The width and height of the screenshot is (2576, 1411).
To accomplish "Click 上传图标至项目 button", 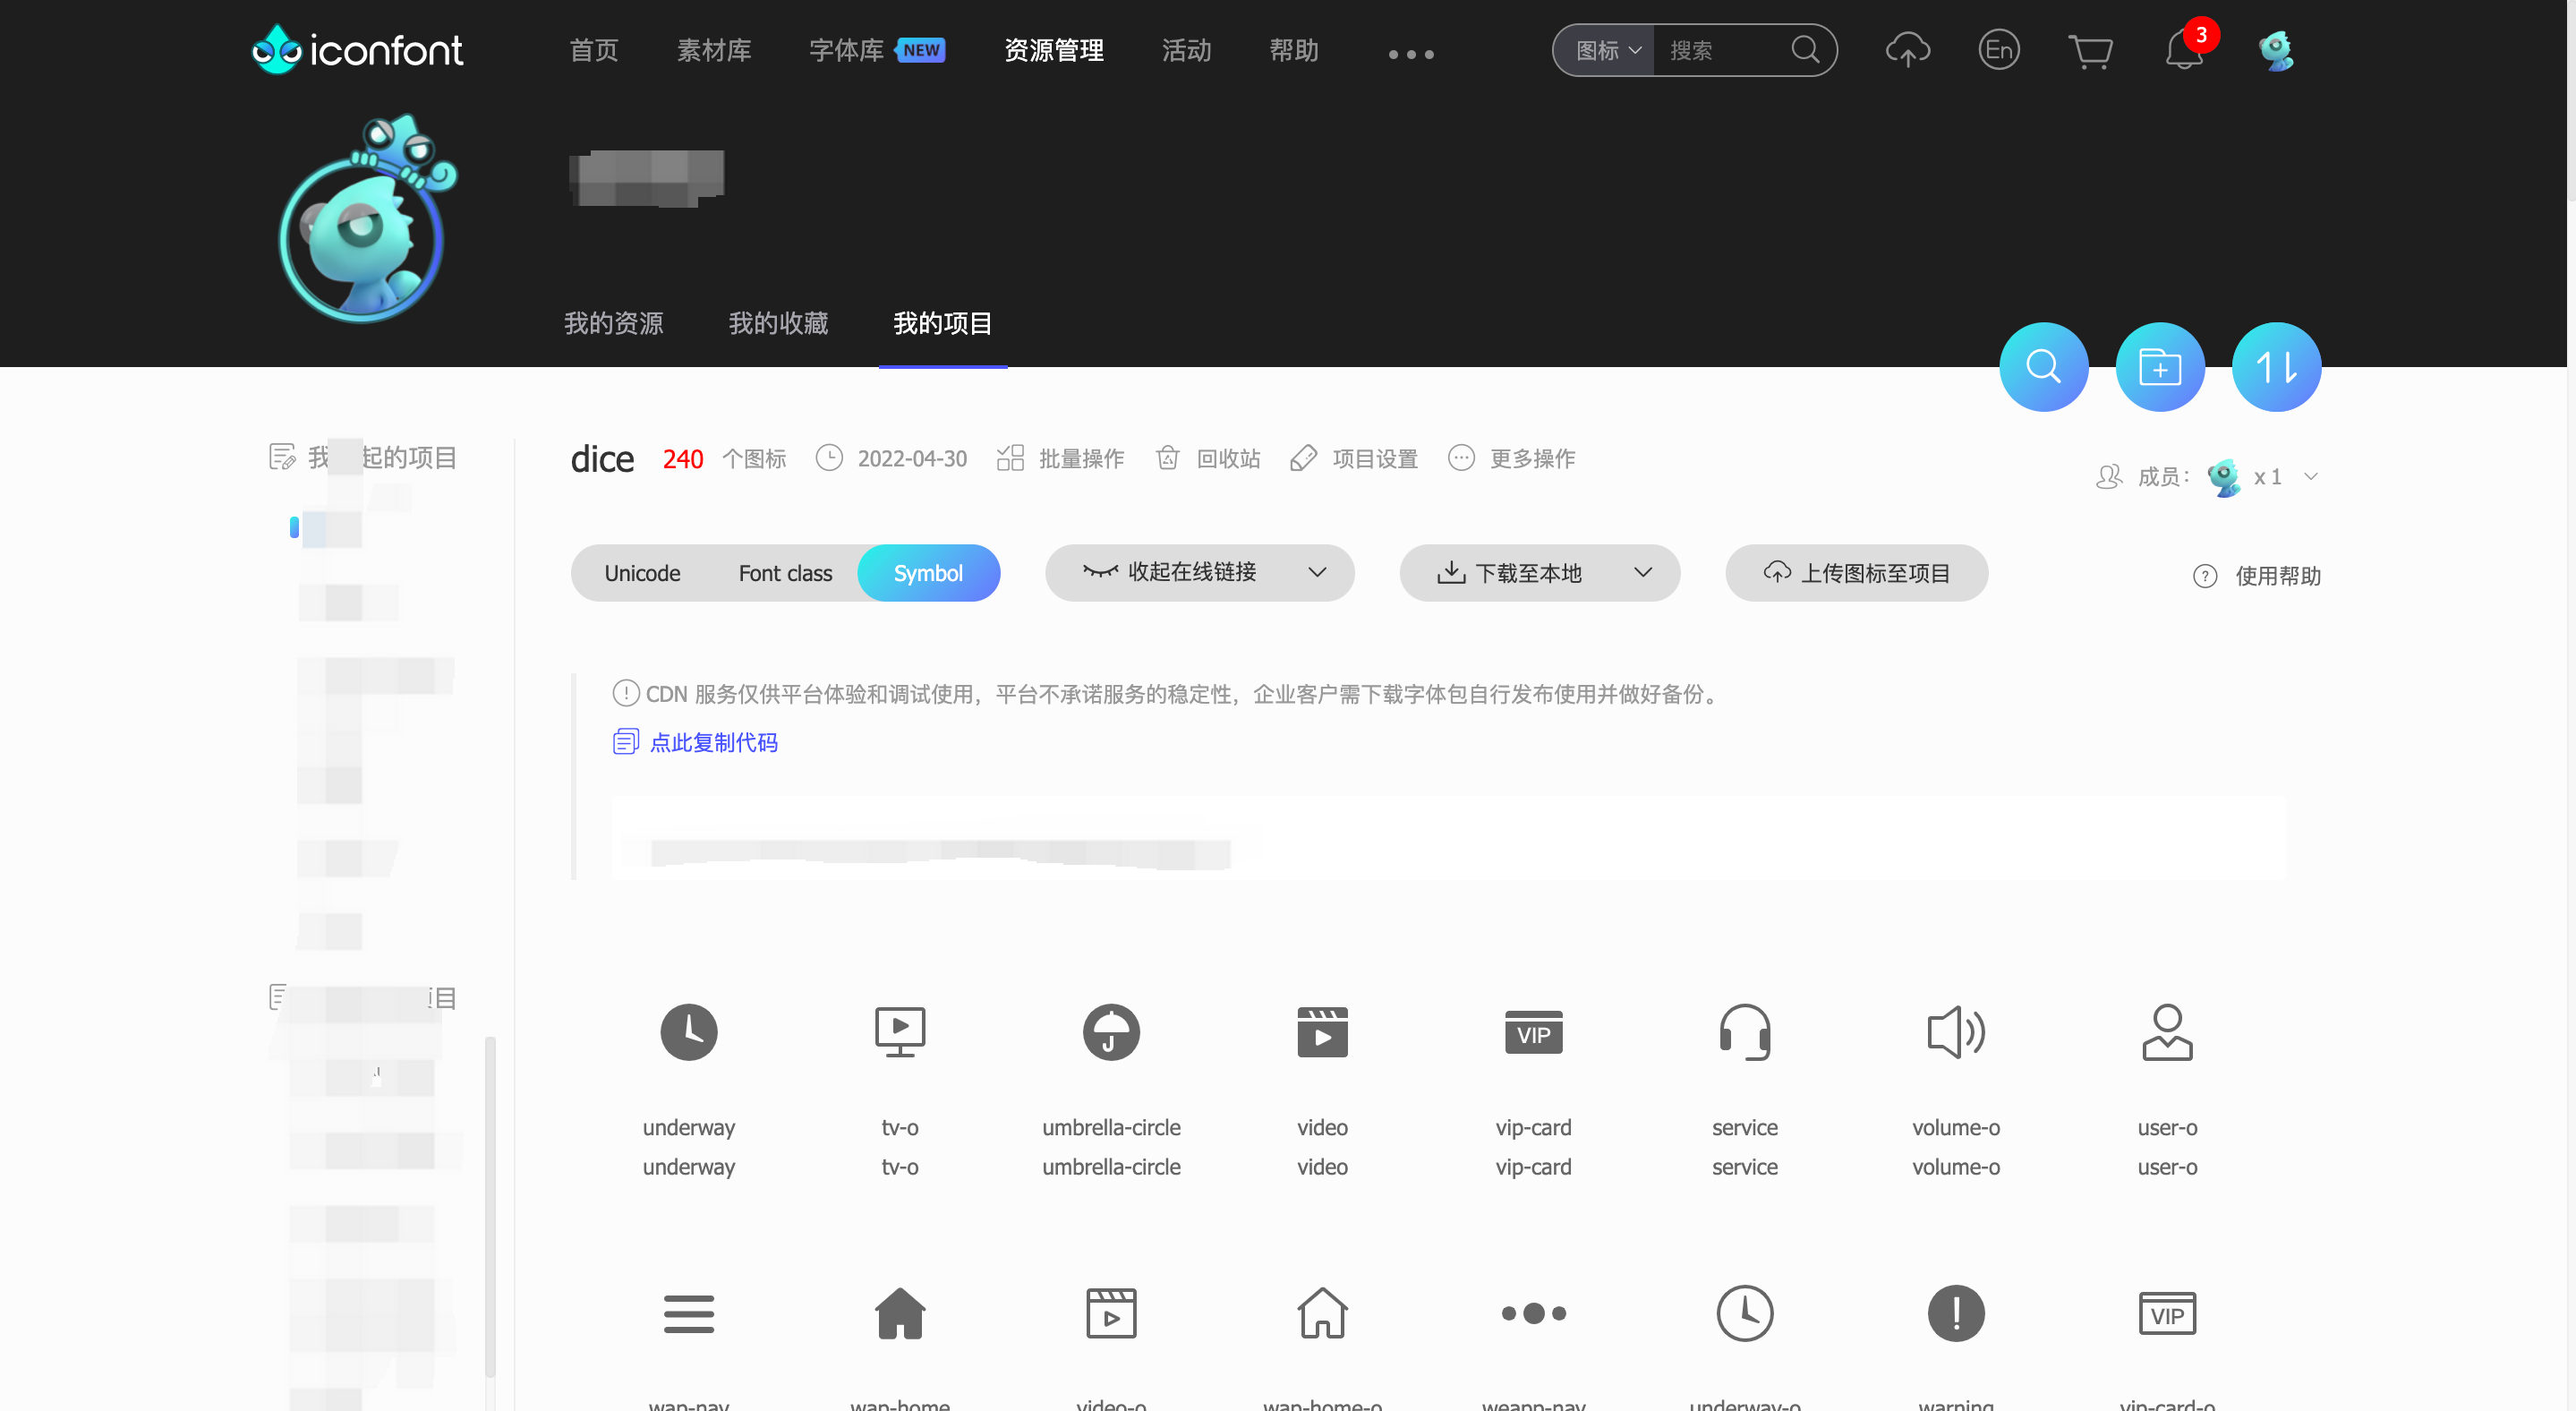I will pyautogui.click(x=1856, y=573).
